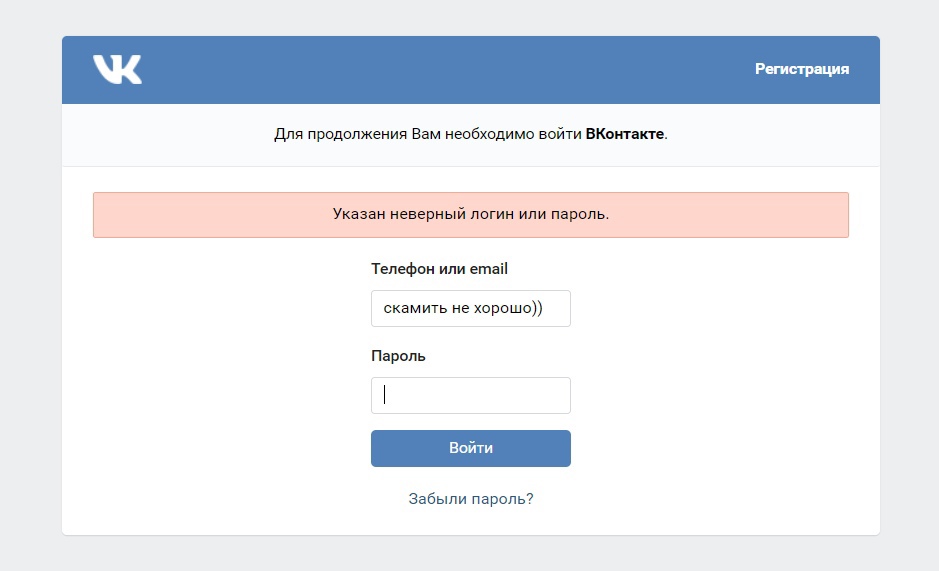Click the empty blue header bar area

click(x=450, y=69)
